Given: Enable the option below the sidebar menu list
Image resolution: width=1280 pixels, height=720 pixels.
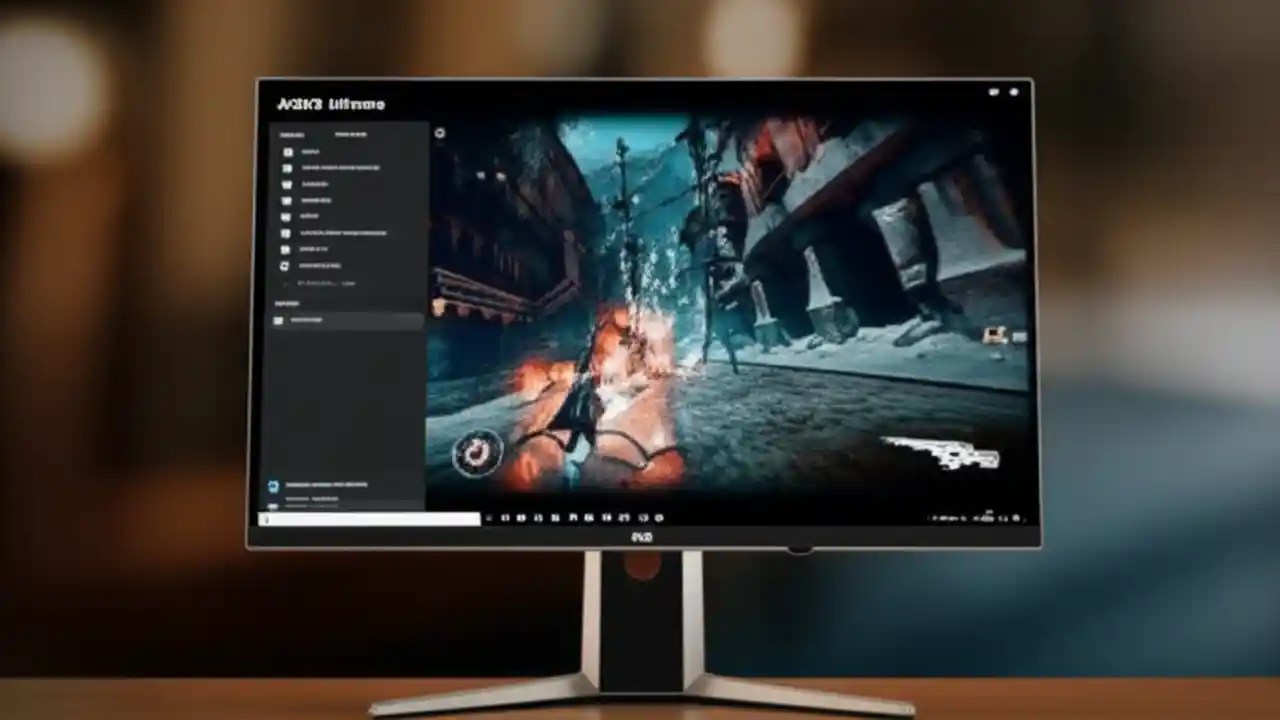Looking at the screenshot, I should [288, 283].
